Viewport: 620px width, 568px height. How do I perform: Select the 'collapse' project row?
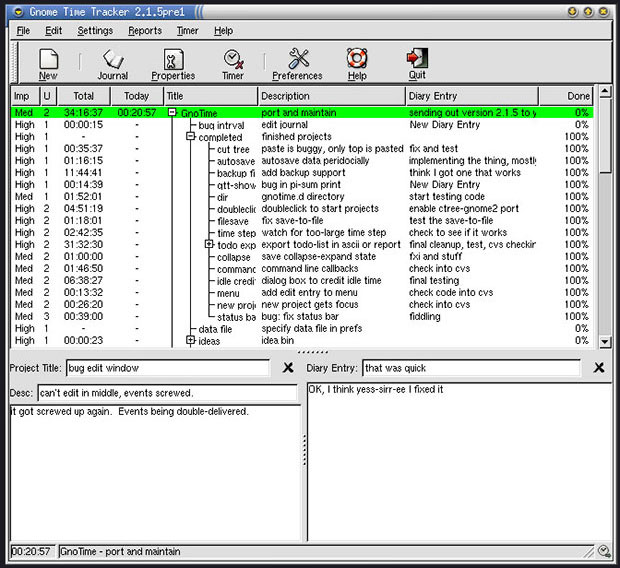tap(302, 257)
